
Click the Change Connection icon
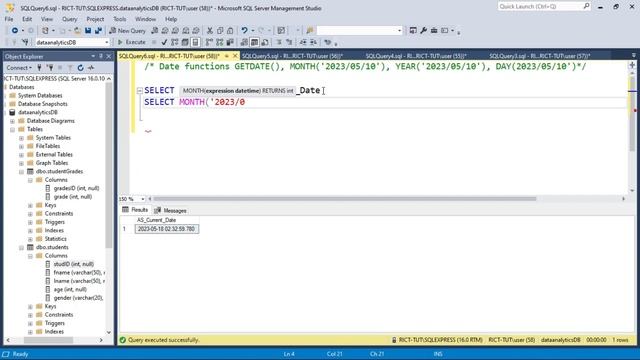tap(25, 42)
